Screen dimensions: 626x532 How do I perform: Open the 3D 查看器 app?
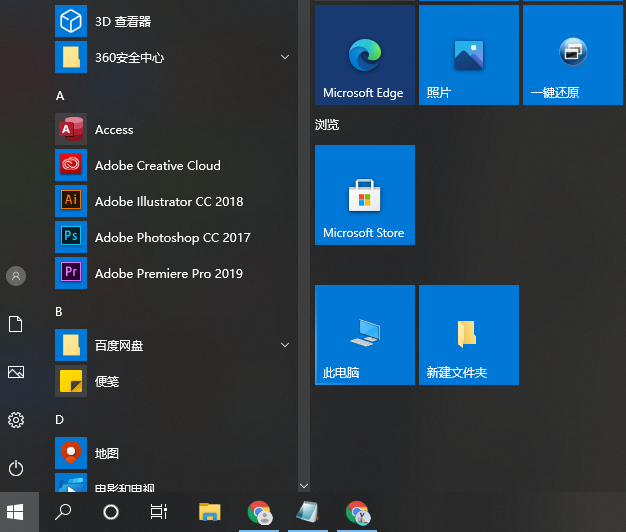tap(122, 21)
